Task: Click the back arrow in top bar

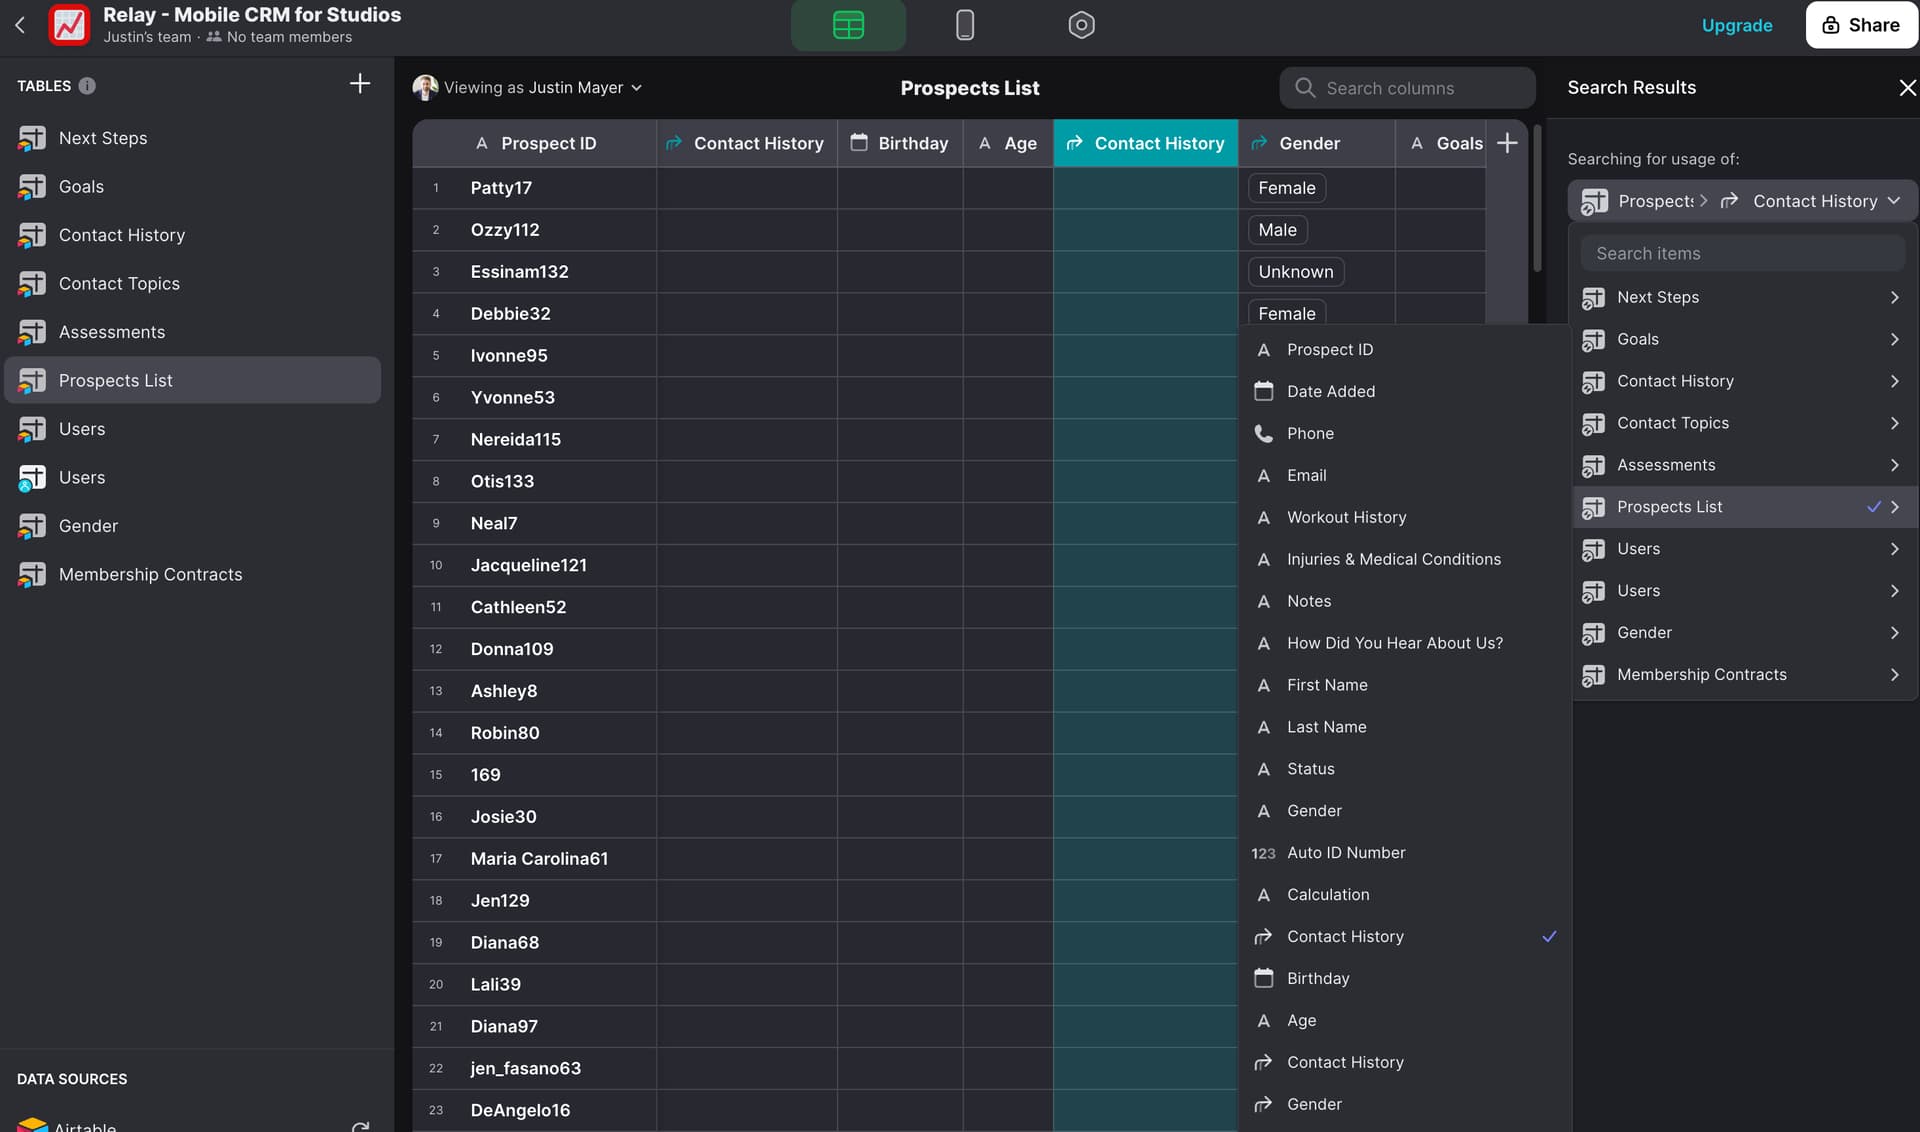Action: pos(20,25)
